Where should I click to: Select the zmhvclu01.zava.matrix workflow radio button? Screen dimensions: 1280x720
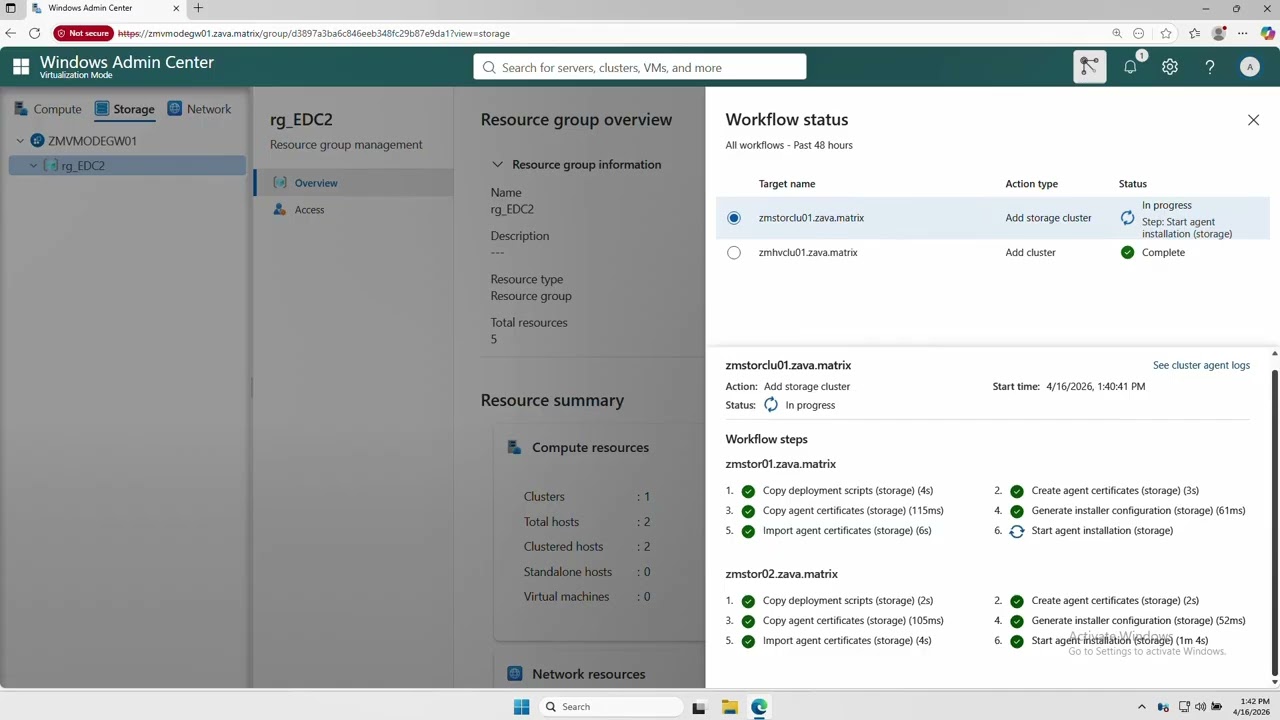tap(734, 253)
